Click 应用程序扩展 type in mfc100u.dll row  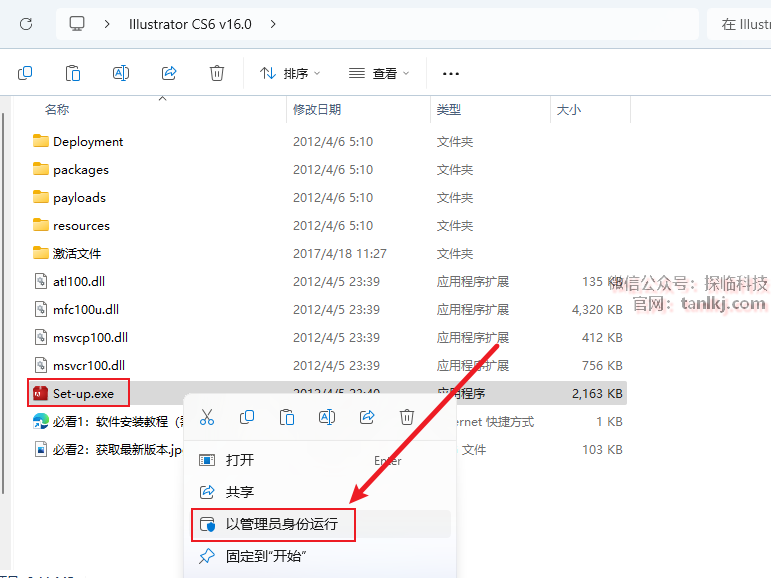473,310
